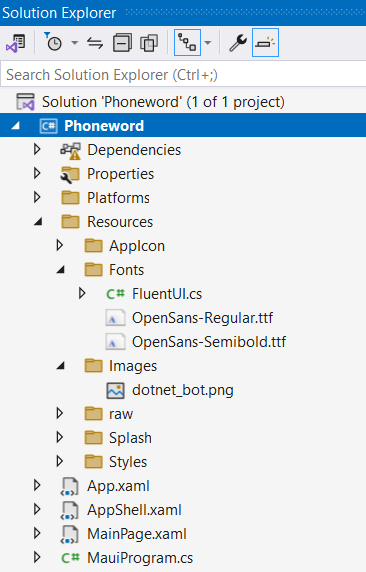The image size is (366, 572).
Task: Select the Phoneword project name
Action: click(104, 126)
